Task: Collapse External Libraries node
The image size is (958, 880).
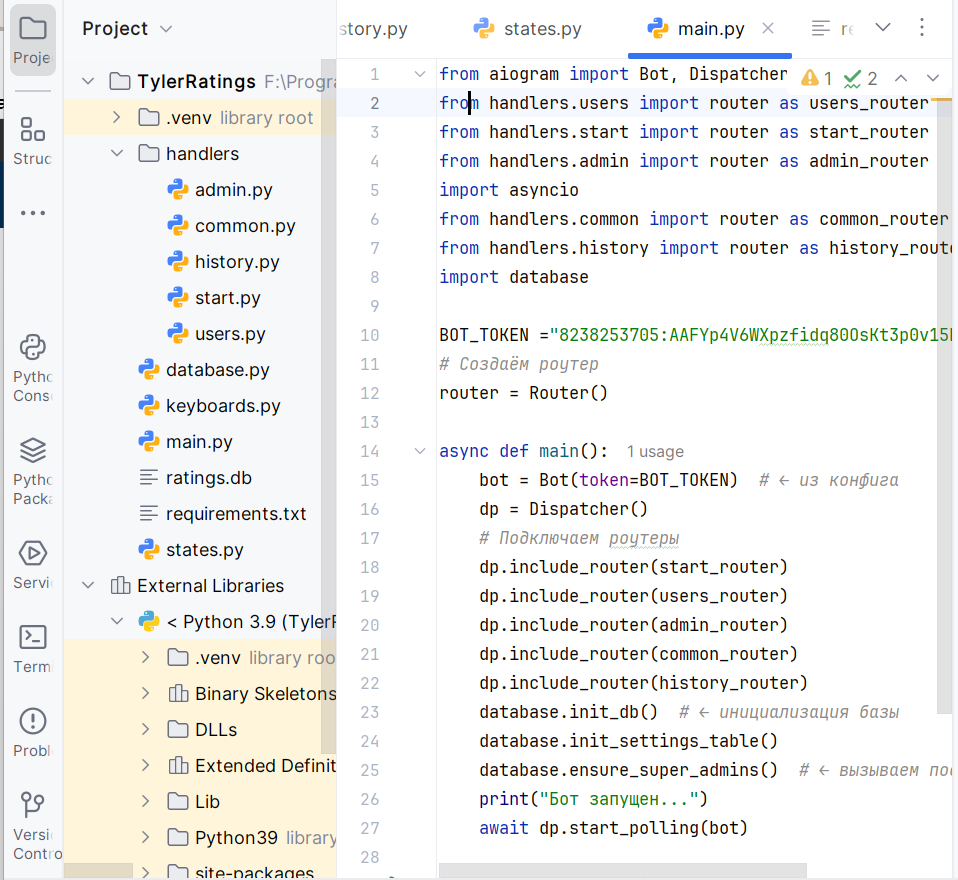Action: (88, 586)
